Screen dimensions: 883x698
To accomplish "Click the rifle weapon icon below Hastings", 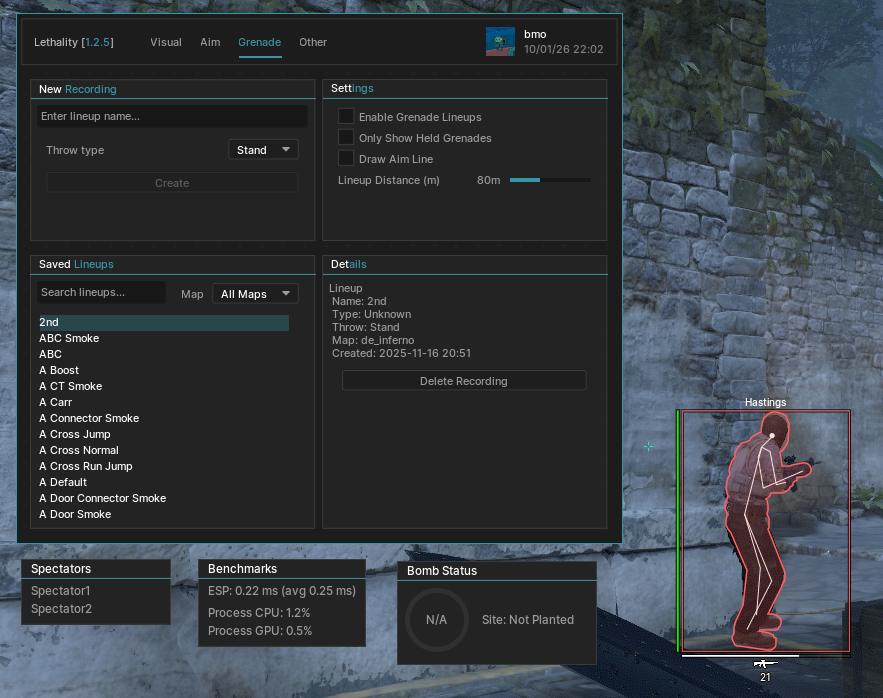I will 765,664.
